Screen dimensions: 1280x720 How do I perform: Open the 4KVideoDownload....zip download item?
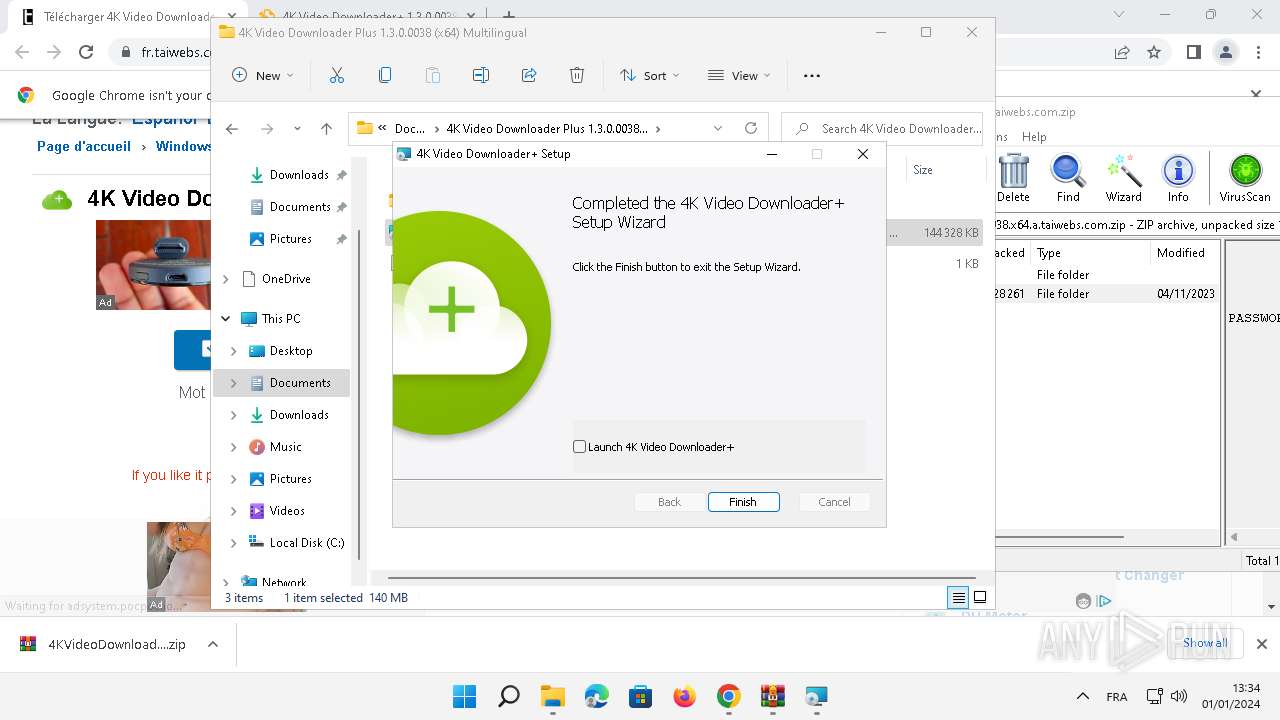pyautogui.click(x=104, y=645)
